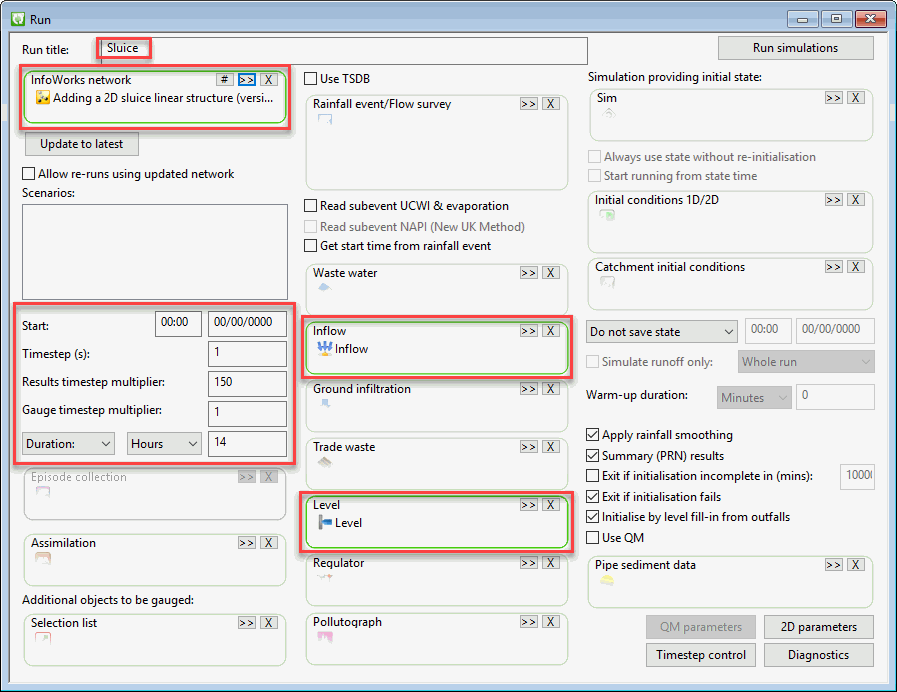Viewport: 897px width, 692px height.
Task: Click the 2D sluice network icon
Action: tap(43, 98)
